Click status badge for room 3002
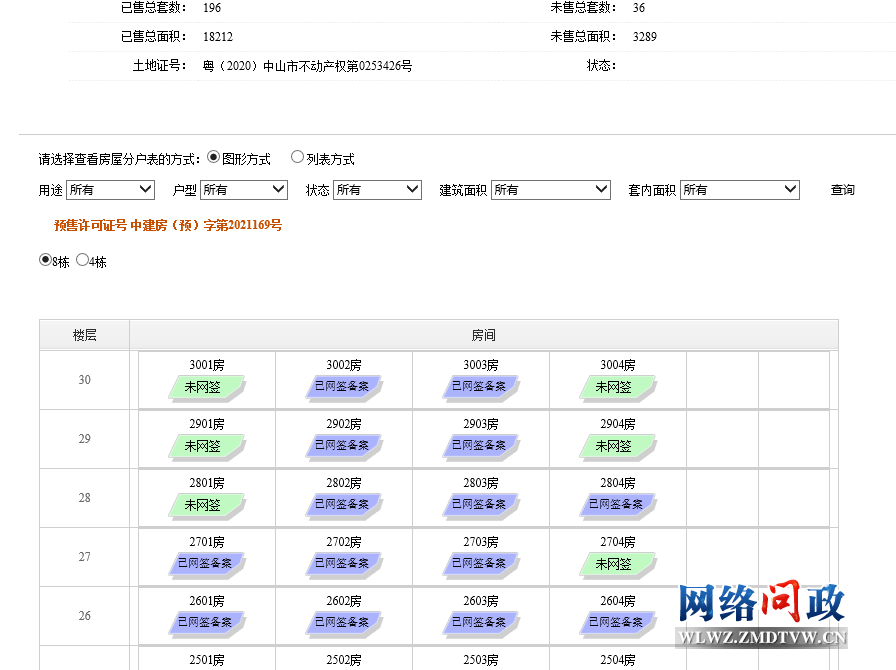The width and height of the screenshot is (896, 670). click(341, 386)
